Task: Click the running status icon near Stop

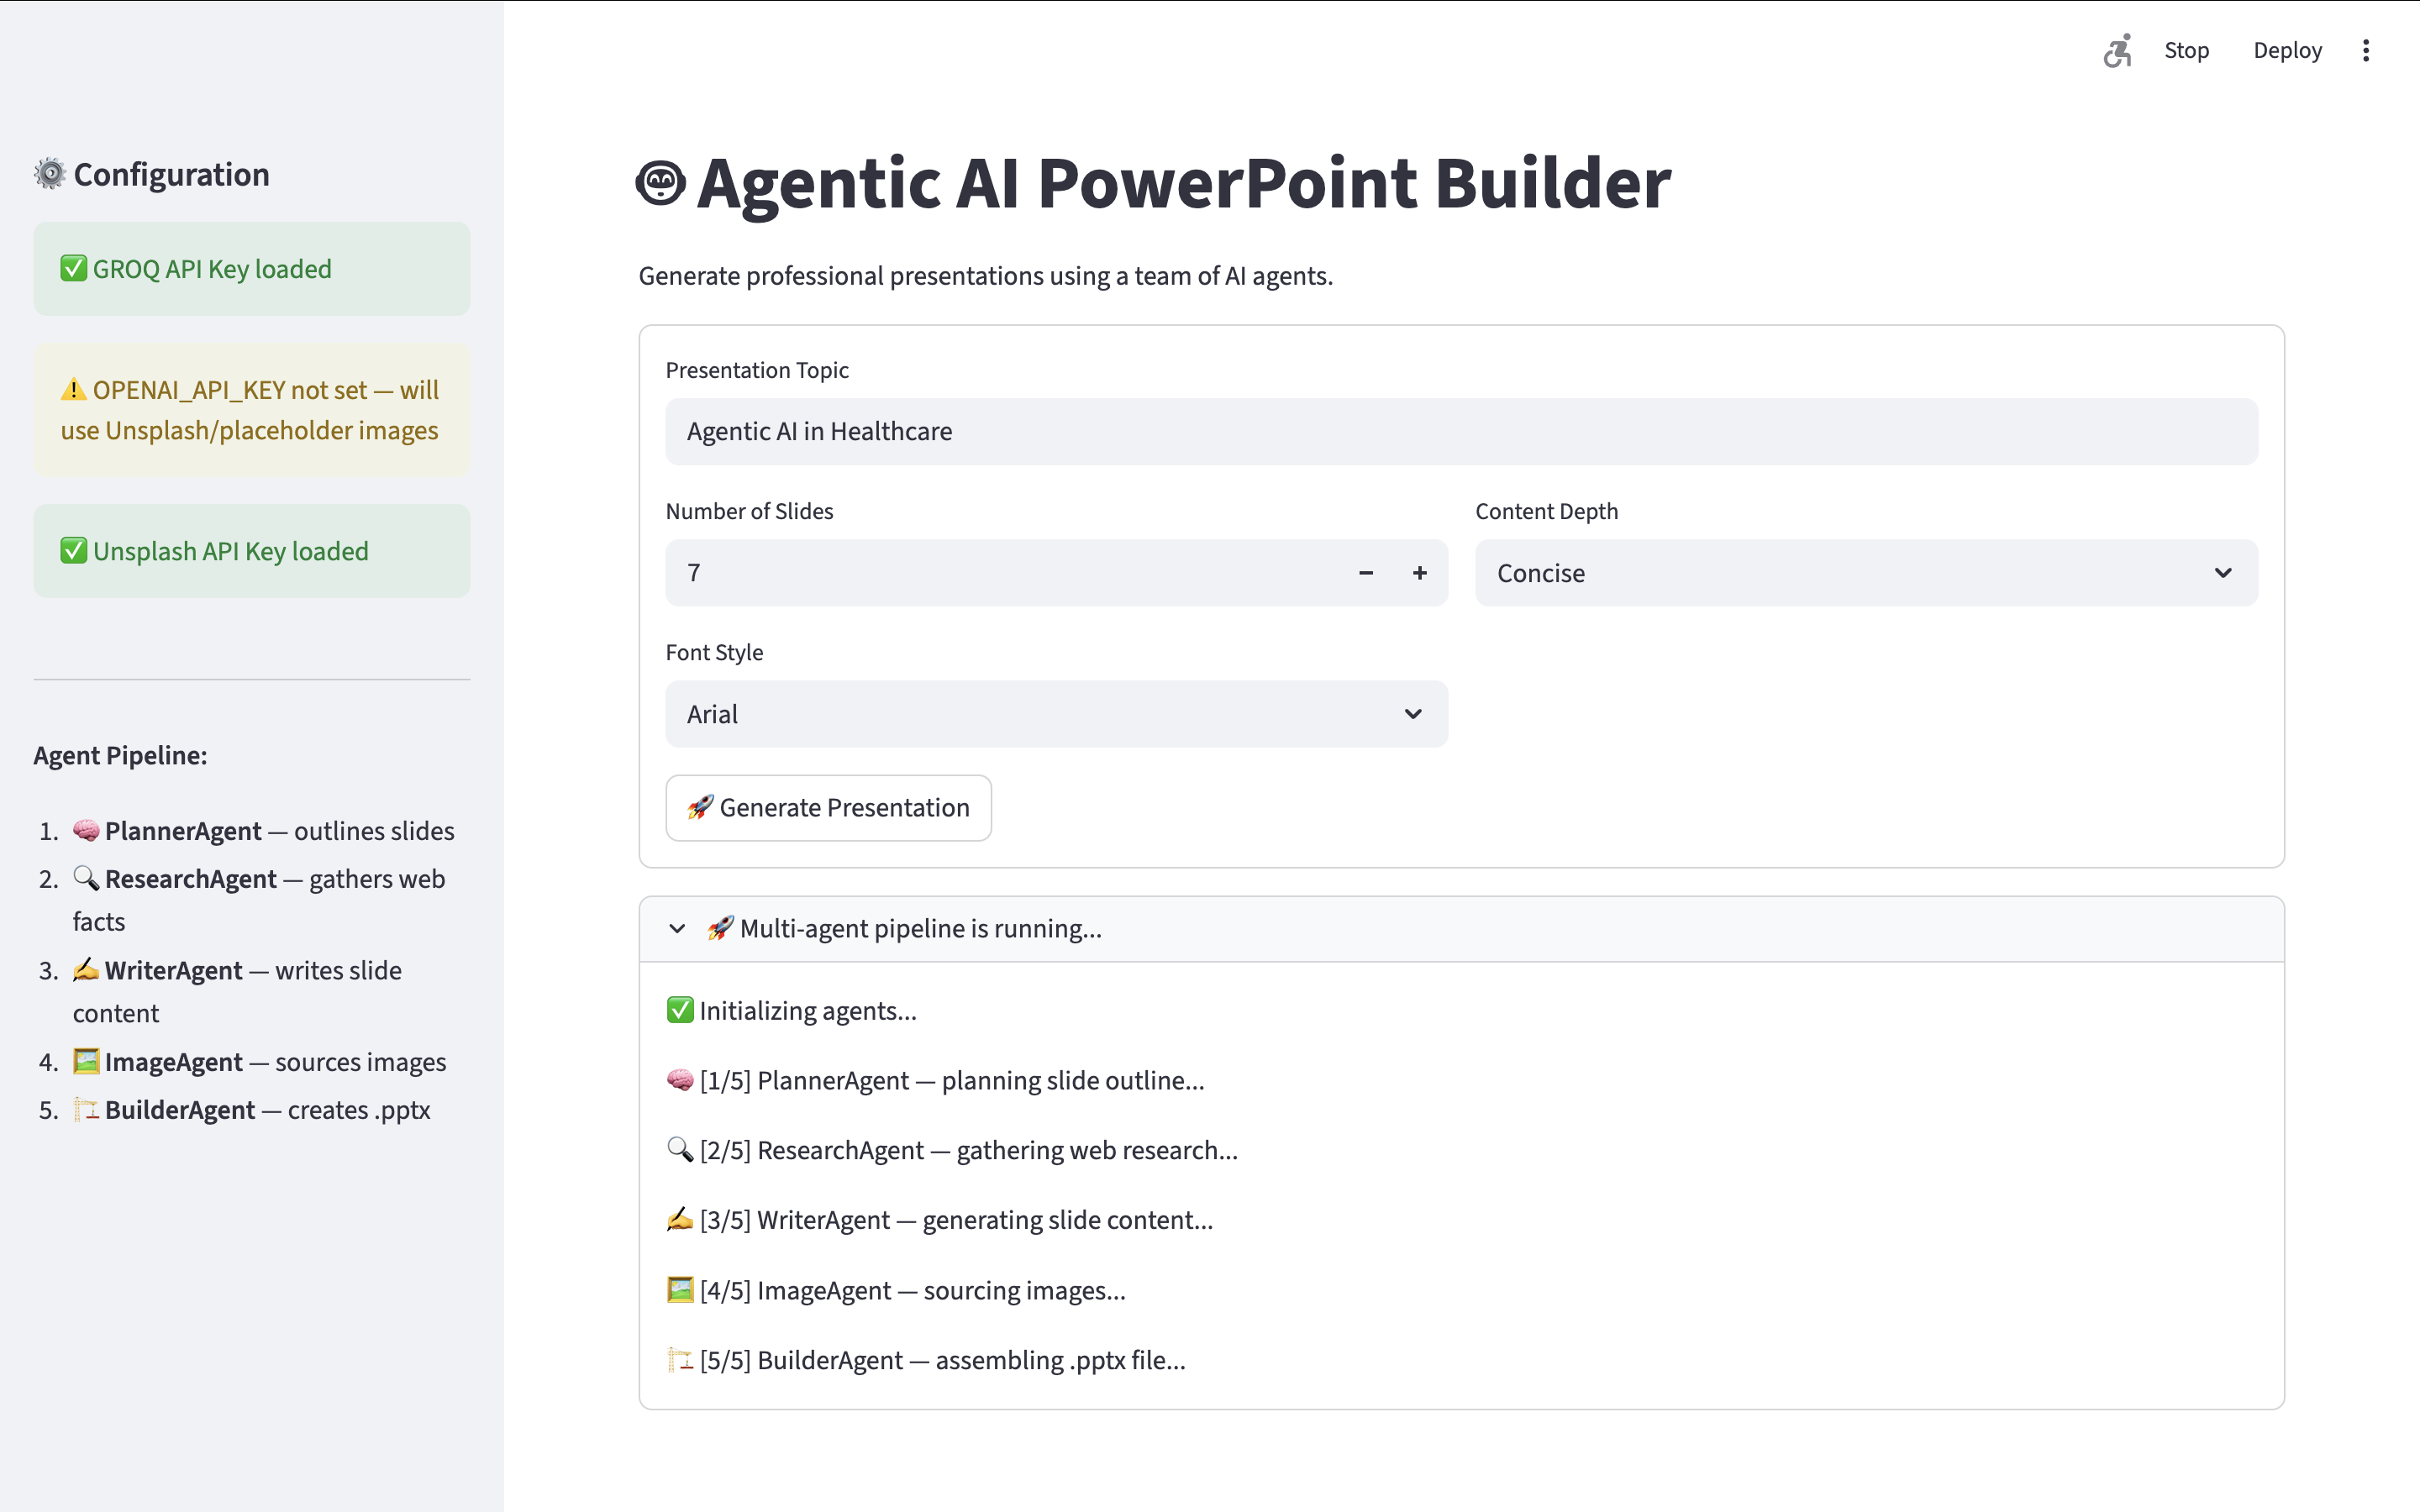Action: pyautogui.click(x=2117, y=51)
